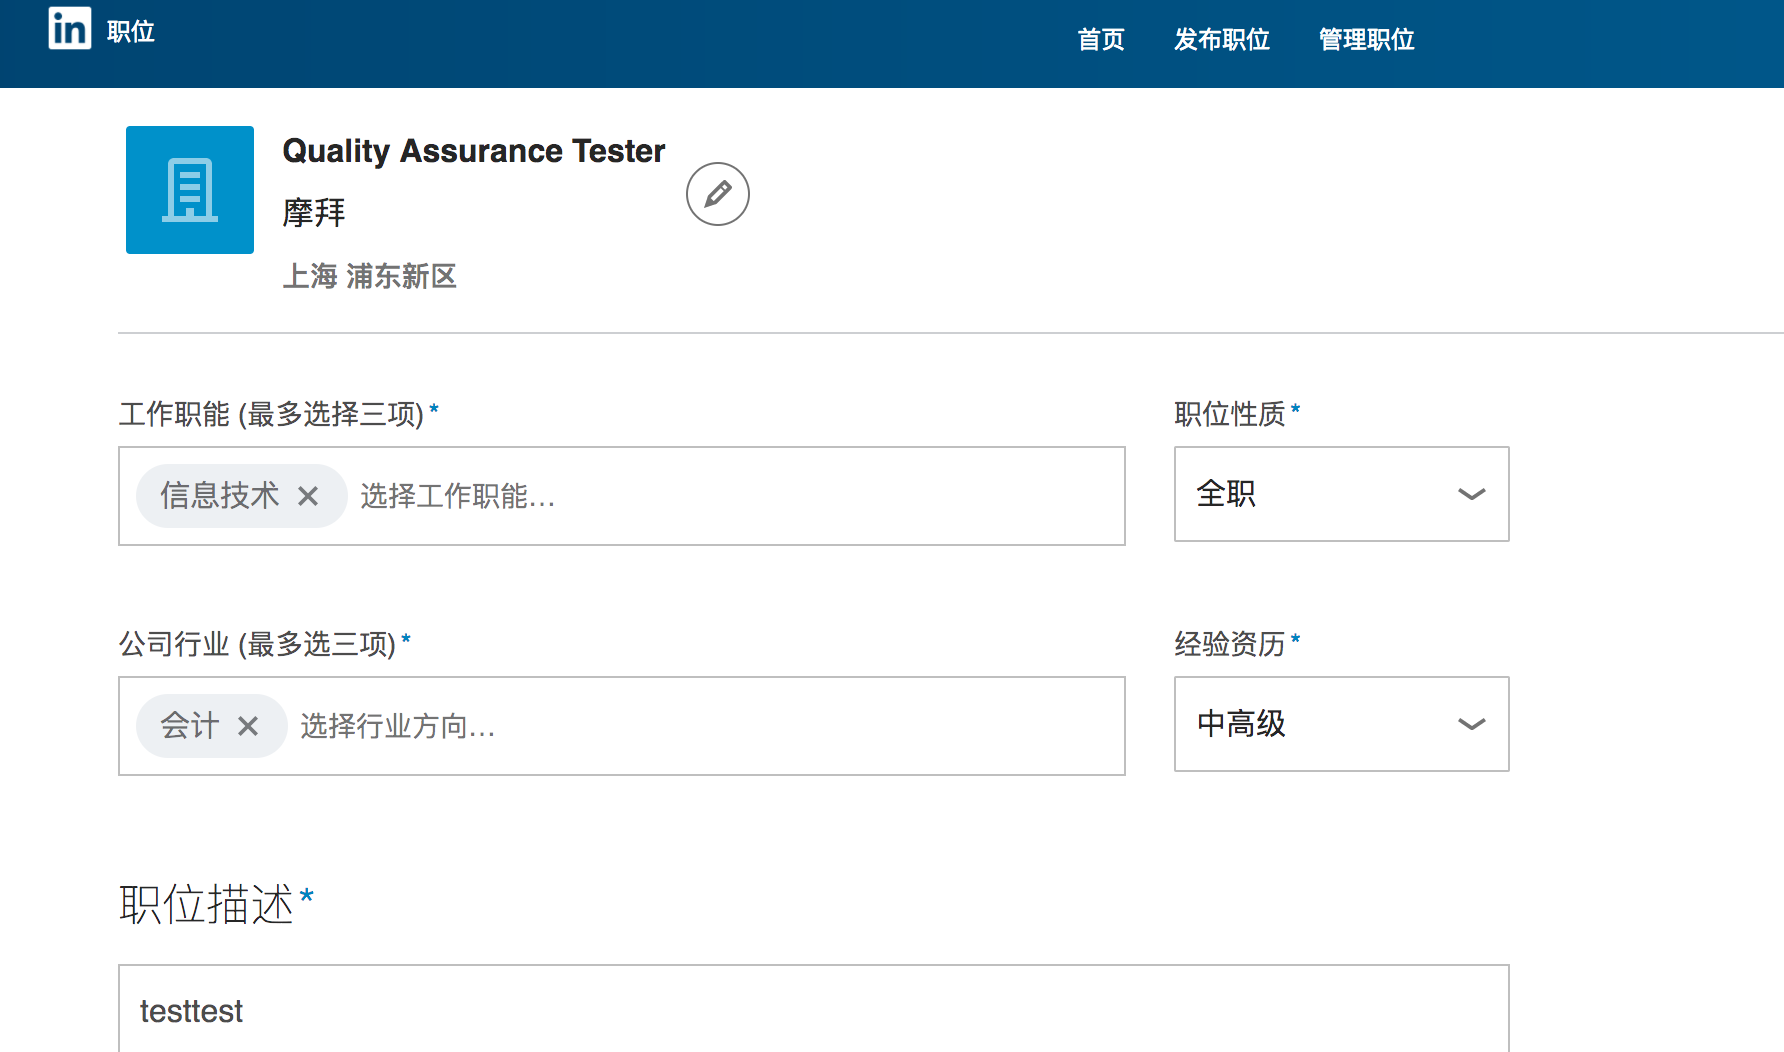Click the blue company building logo
1784x1052 pixels.
click(x=190, y=190)
